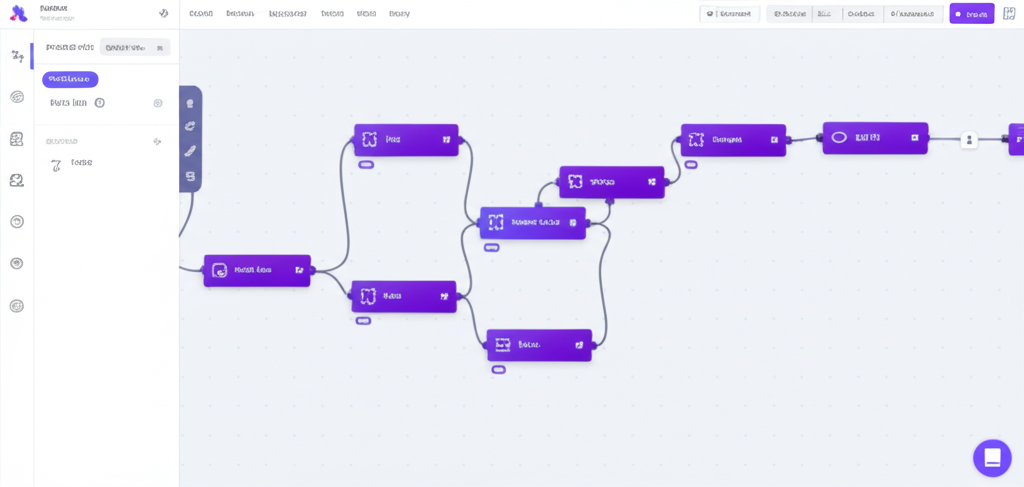Click the small white user node on the connector
This screenshot has width=1024, height=487.
tap(968, 140)
